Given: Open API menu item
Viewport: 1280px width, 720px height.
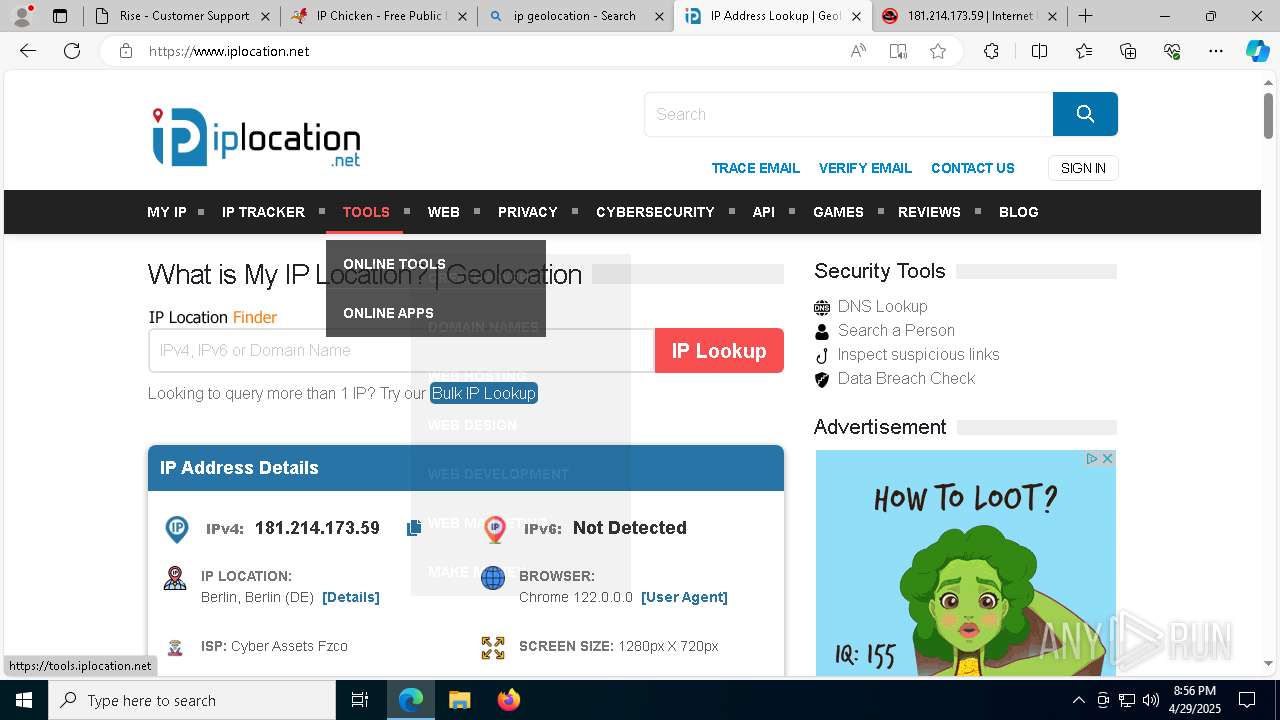Looking at the screenshot, I should (x=764, y=212).
